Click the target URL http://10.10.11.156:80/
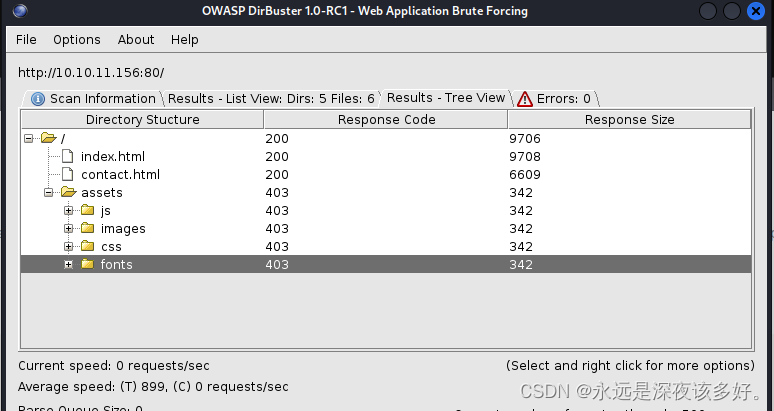Image resolution: width=774 pixels, height=411 pixels. (x=91, y=73)
